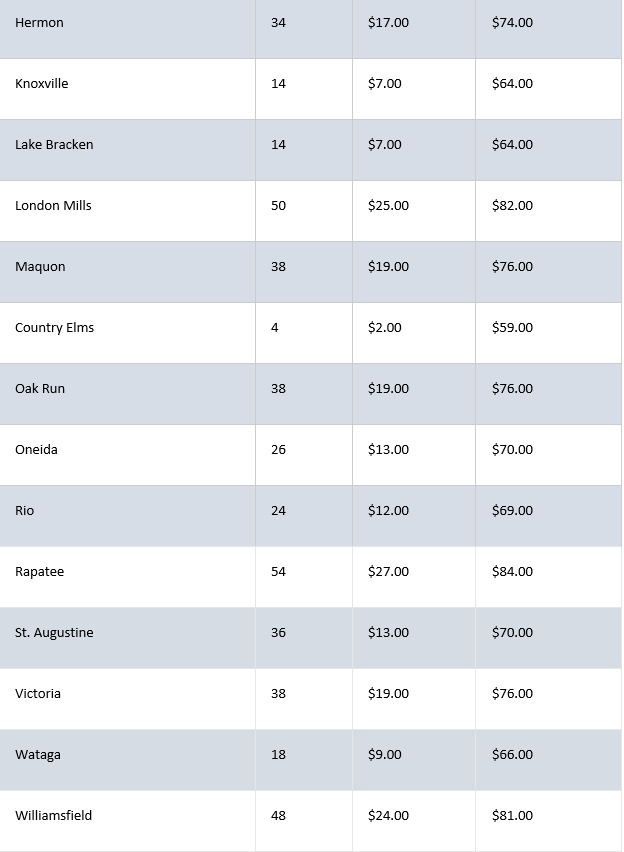This screenshot has width=624, height=852.
Task: Select the Oneida mileage value 26
Action: click(278, 450)
